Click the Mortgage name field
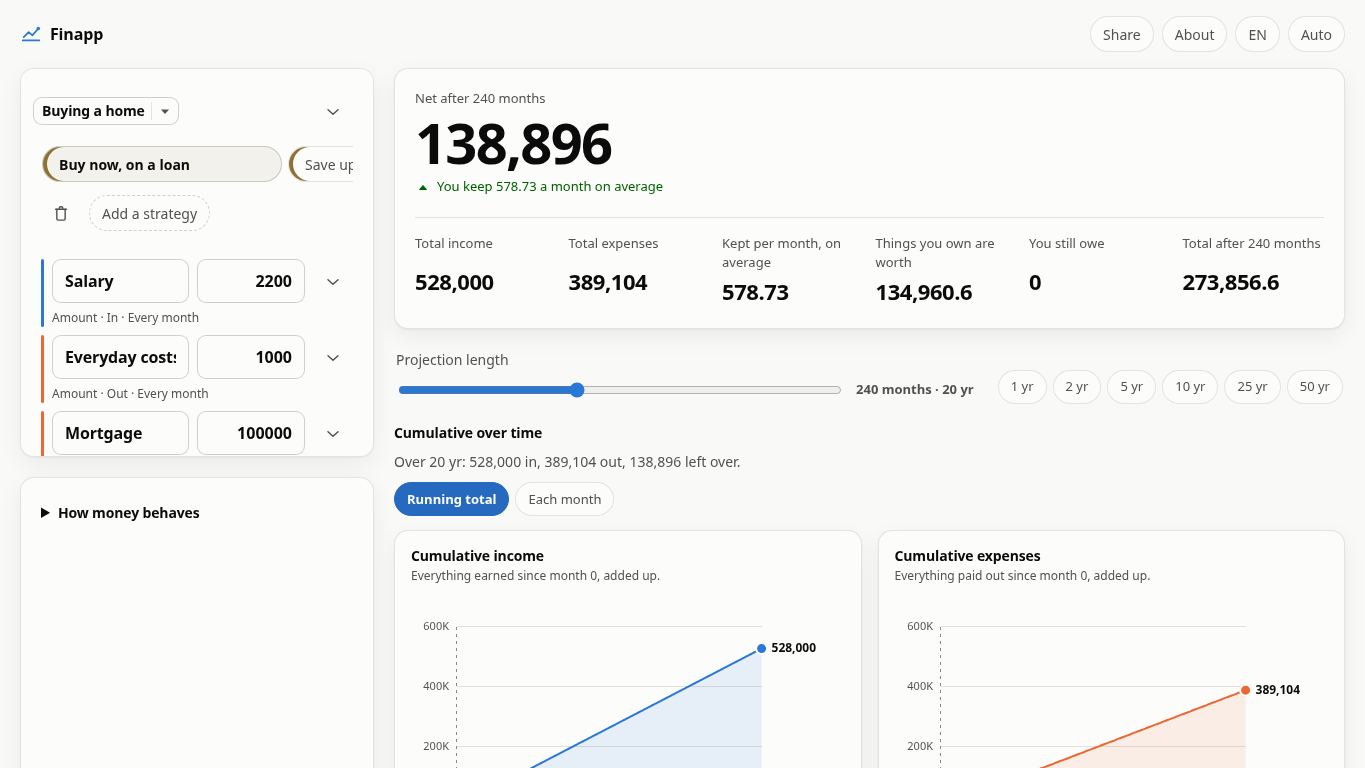 click(120, 433)
